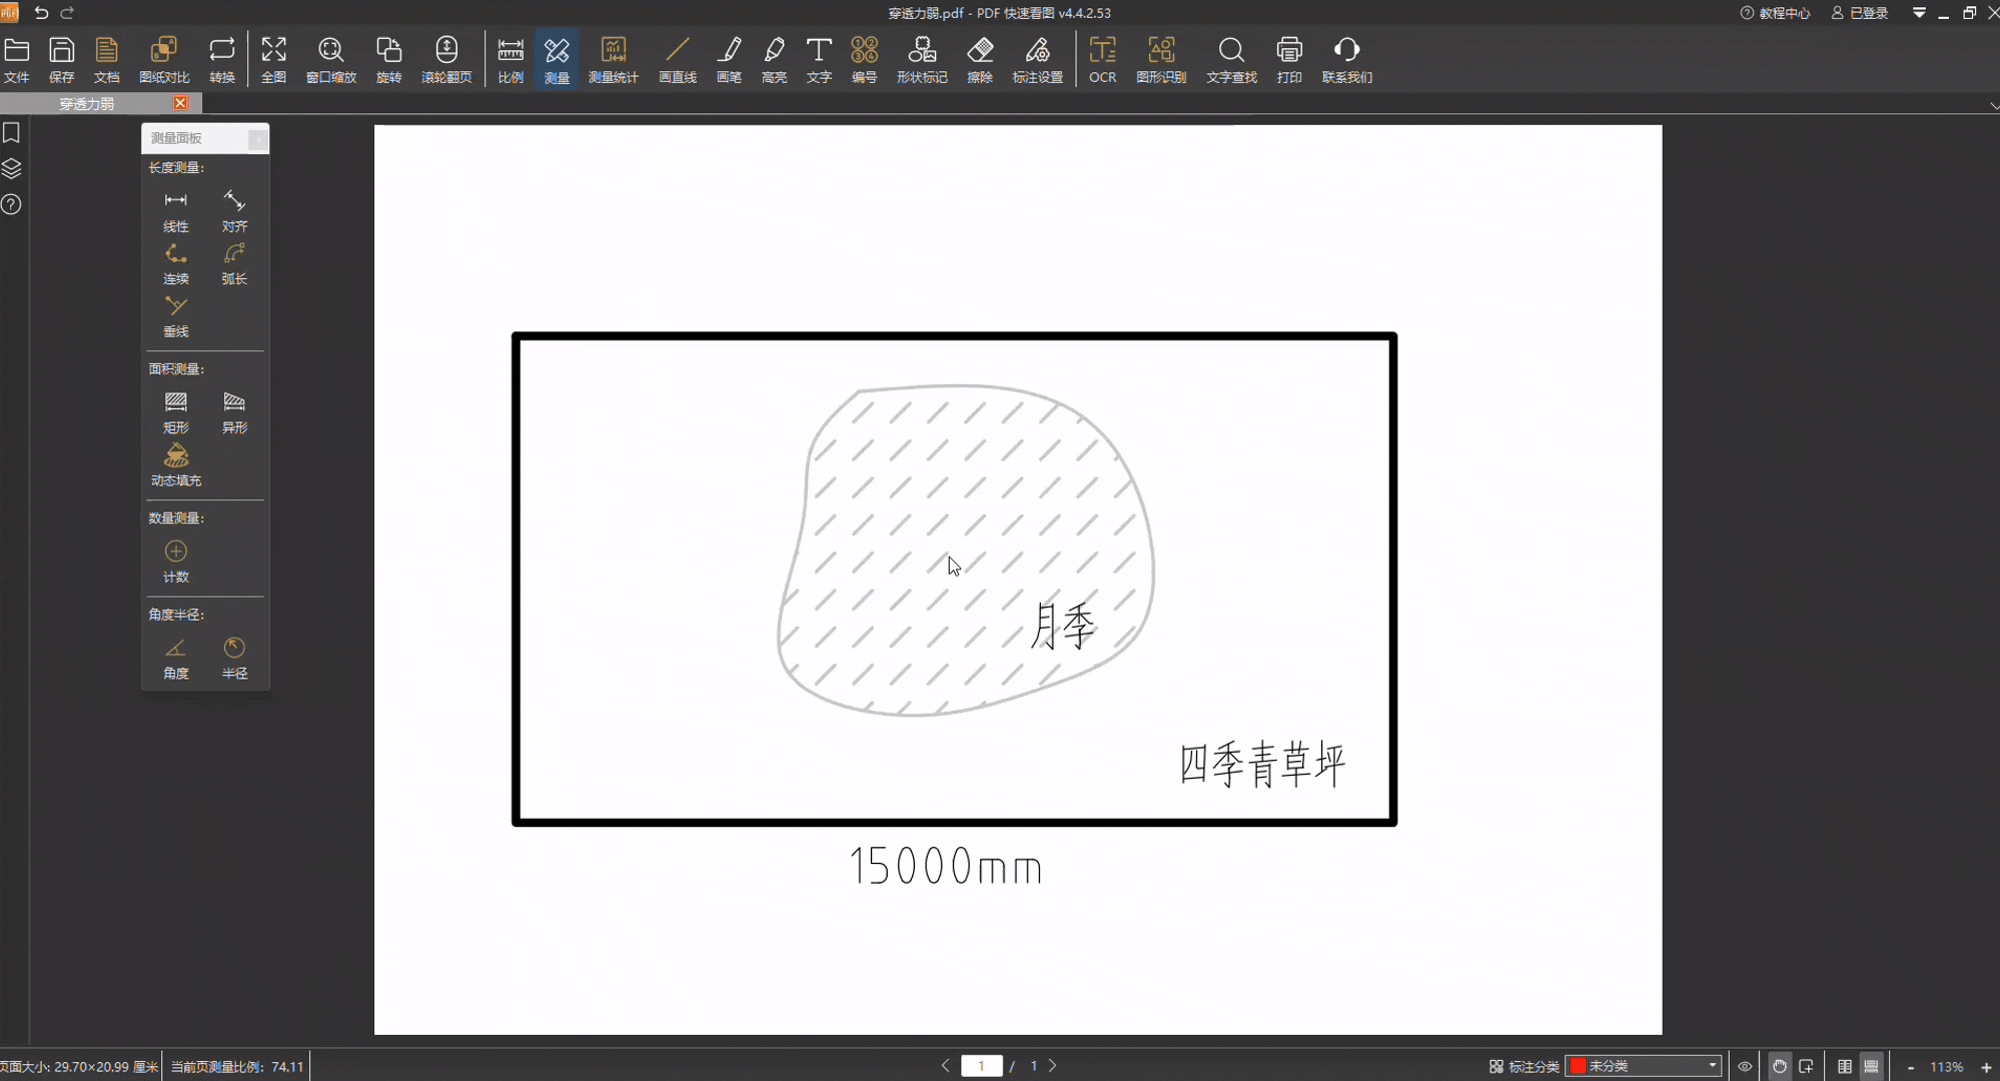Select 动态填充 dynamic fill area tool
2000x1081 pixels.
click(x=176, y=466)
